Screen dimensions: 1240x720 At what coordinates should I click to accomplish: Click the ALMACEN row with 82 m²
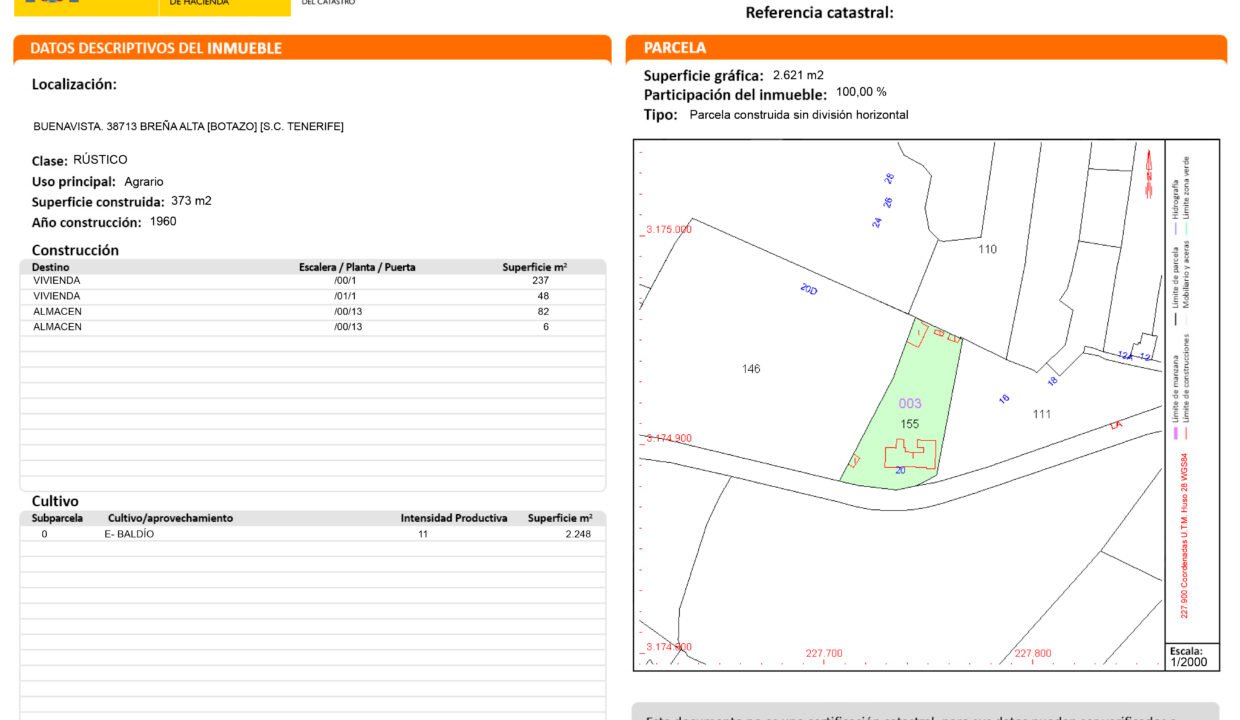(x=313, y=312)
